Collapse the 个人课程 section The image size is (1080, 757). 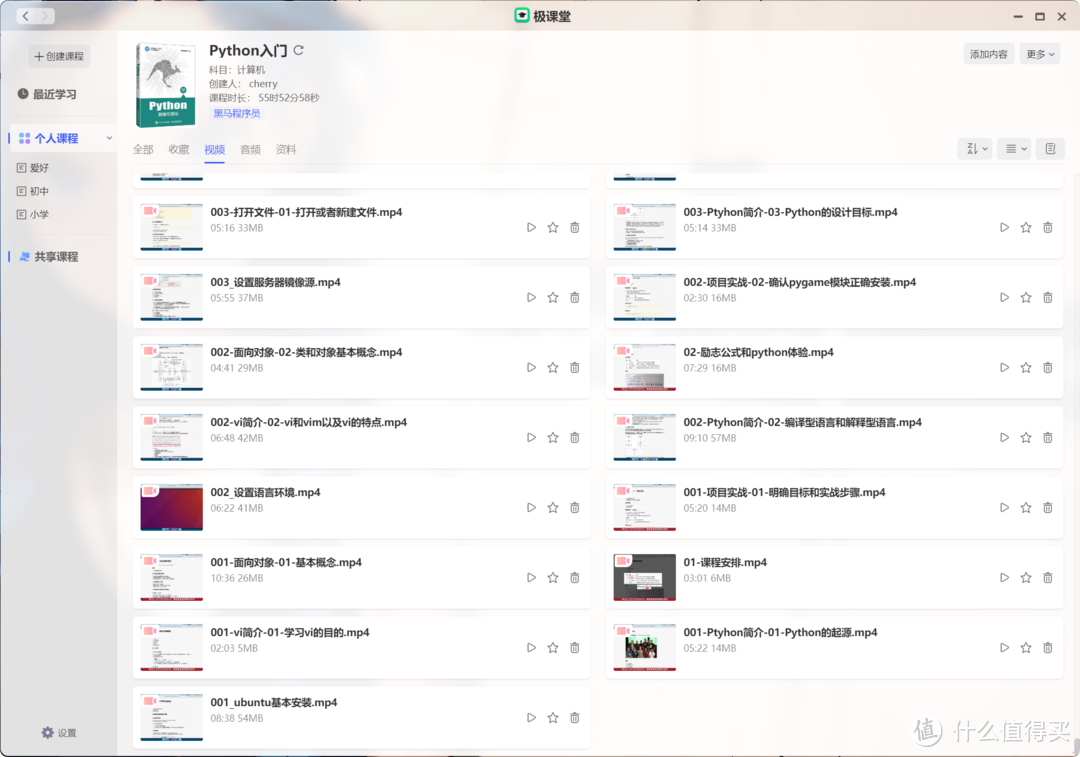click(110, 137)
